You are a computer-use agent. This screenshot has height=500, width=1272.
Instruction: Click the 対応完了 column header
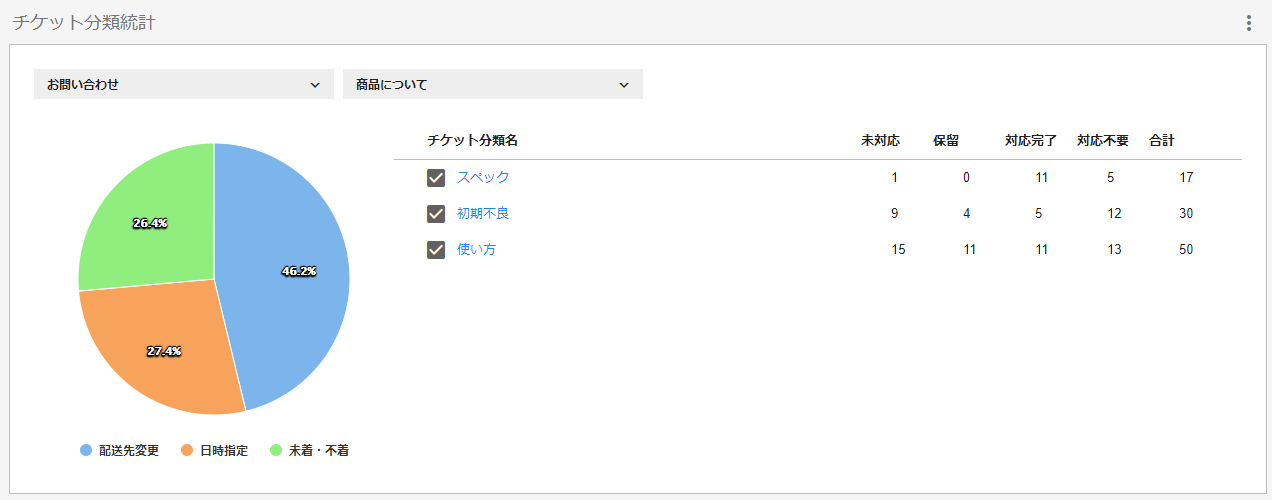point(1031,141)
